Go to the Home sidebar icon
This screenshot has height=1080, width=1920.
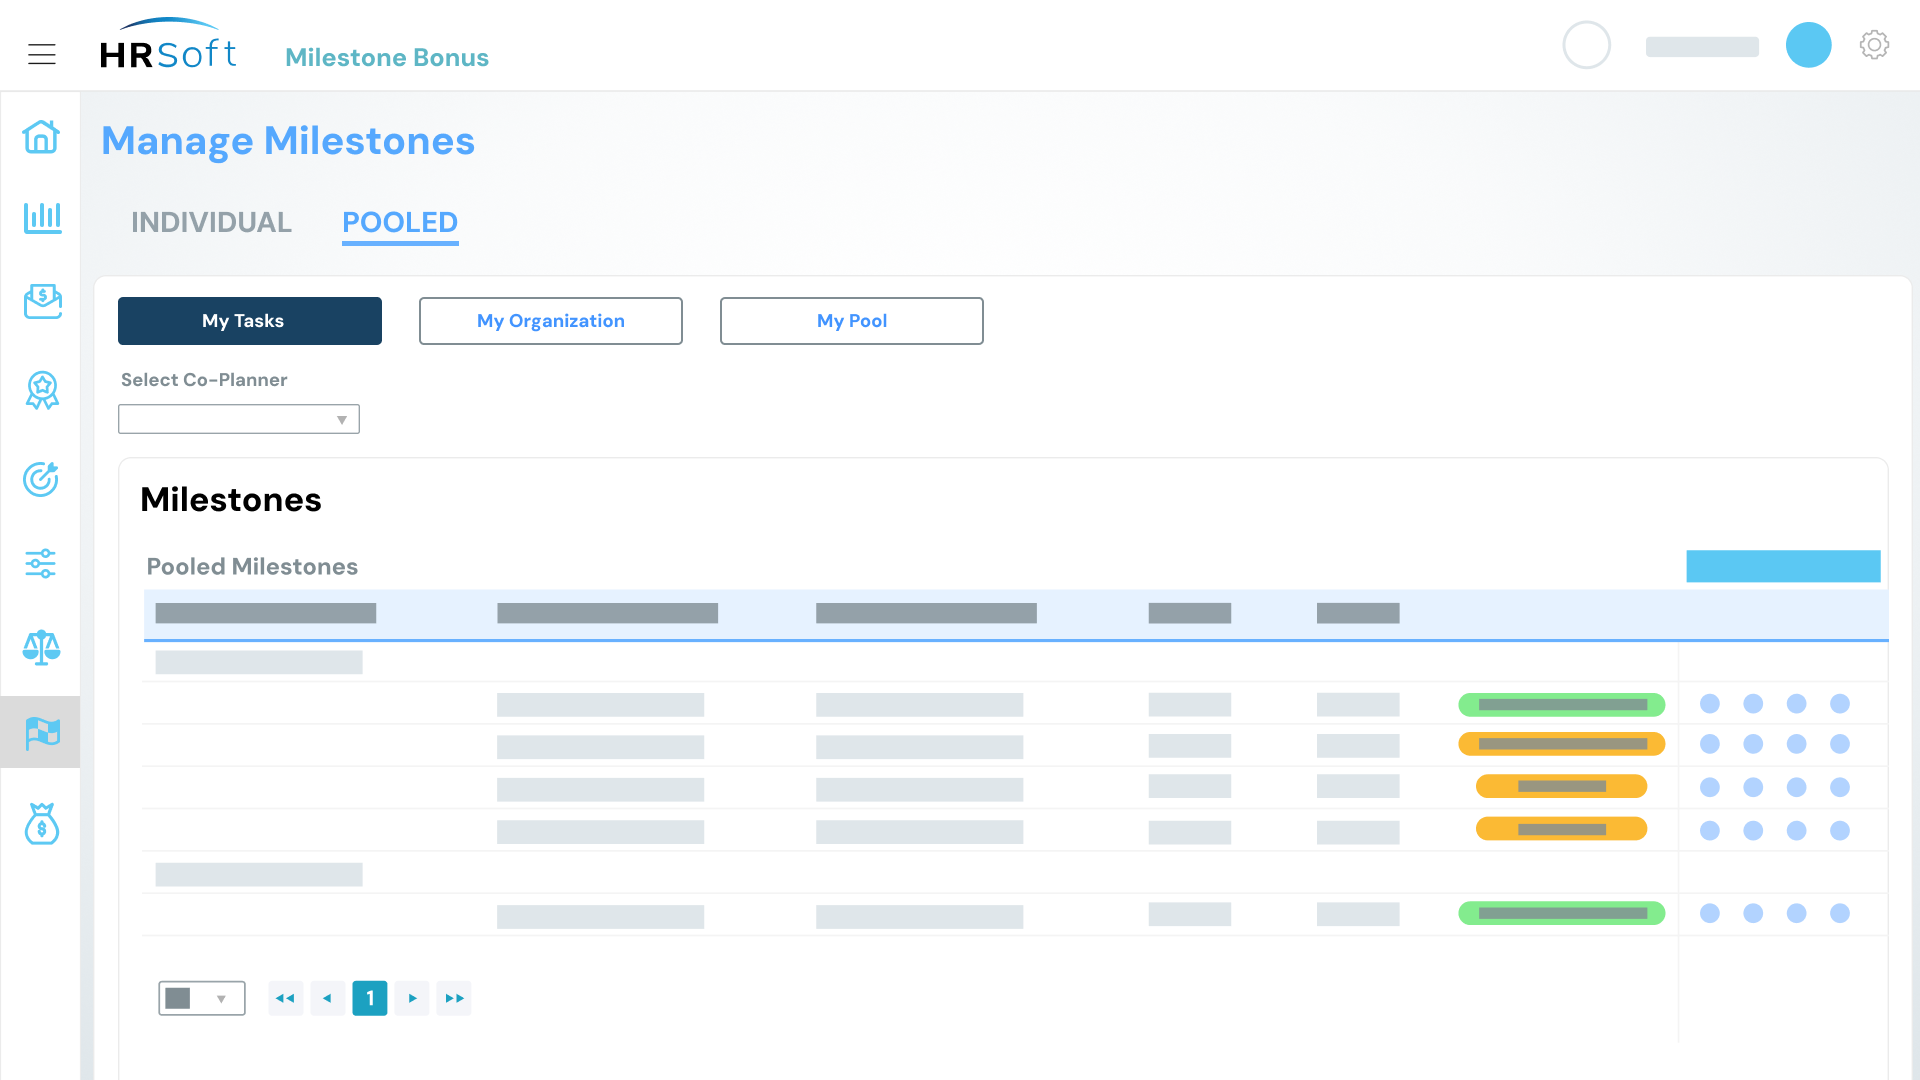[x=41, y=136]
